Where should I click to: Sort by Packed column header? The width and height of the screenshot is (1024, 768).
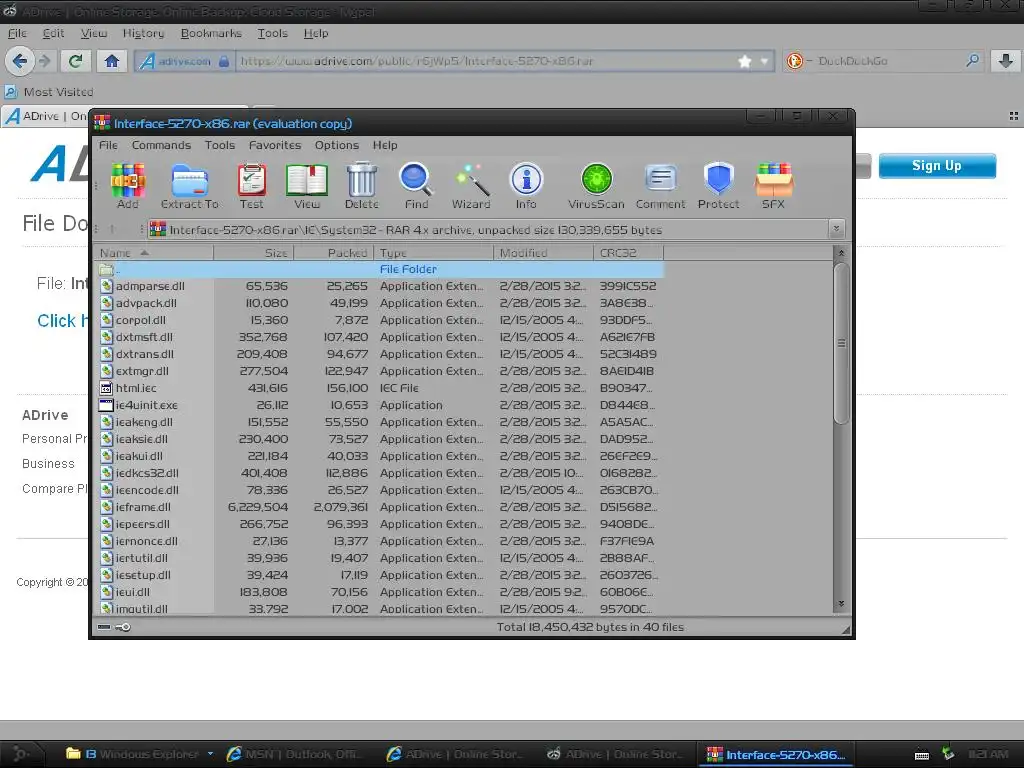click(334, 253)
